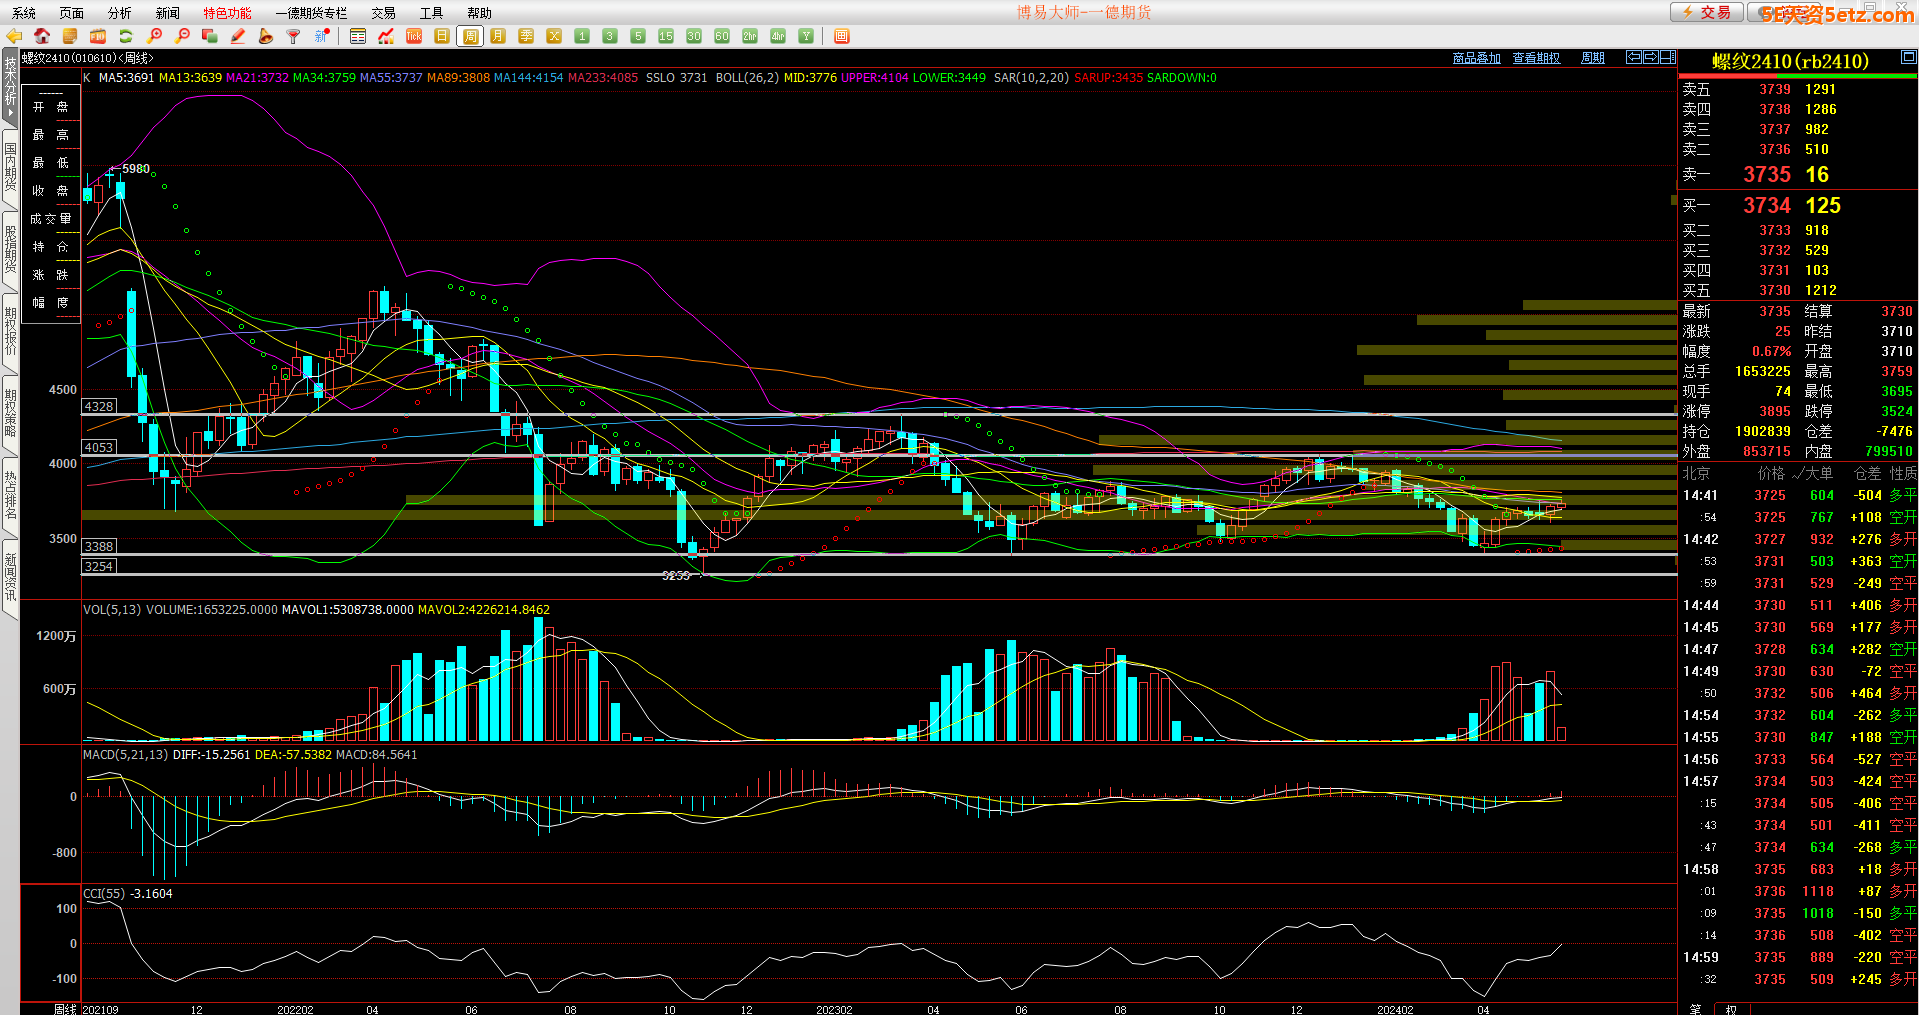The height and width of the screenshot is (1015, 1919).
Task: Maximize the 螺纹2410 quote panel
Action: (x=1909, y=57)
